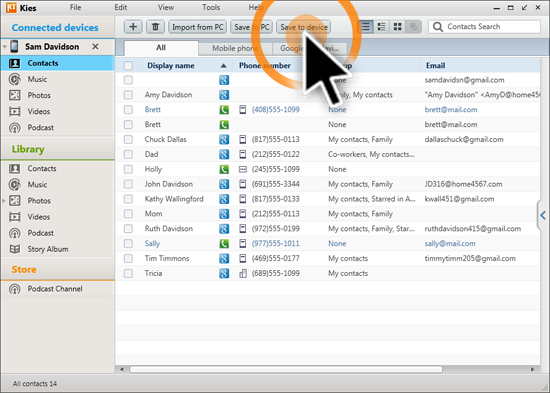Open Library Videos
Image resolution: width=550 pixels, height=393 pixels.
39,217
